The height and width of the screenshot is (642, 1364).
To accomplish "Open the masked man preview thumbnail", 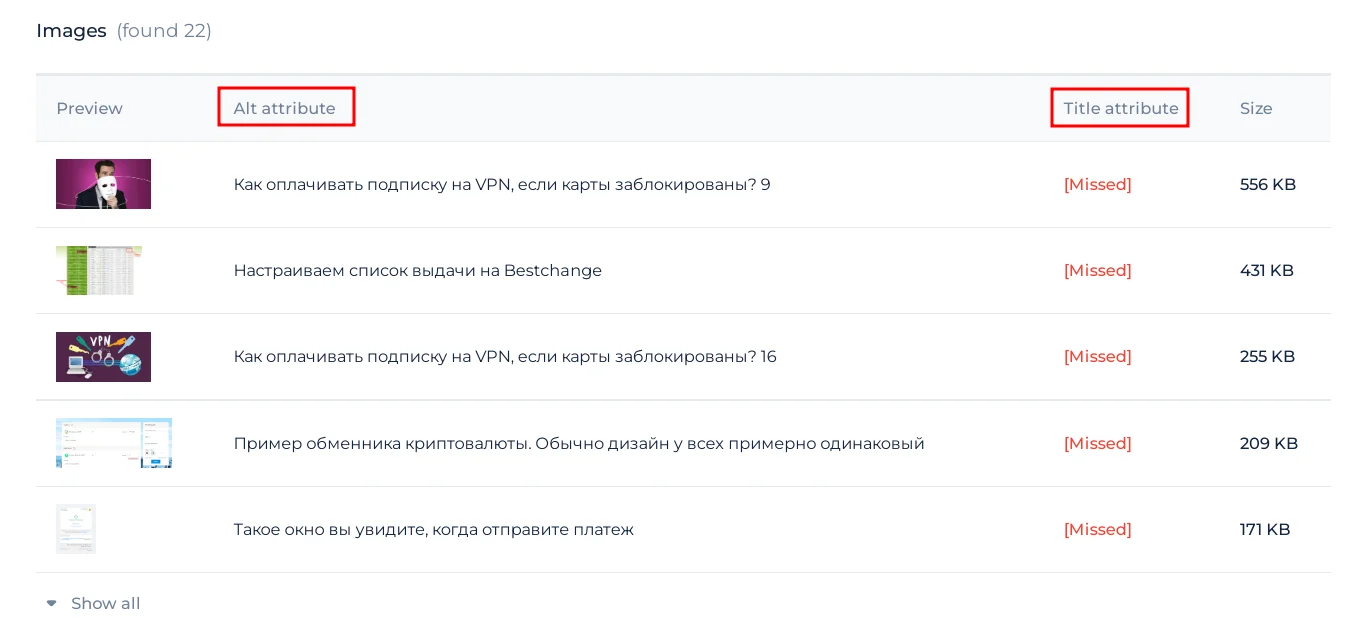I will (103, 184).
